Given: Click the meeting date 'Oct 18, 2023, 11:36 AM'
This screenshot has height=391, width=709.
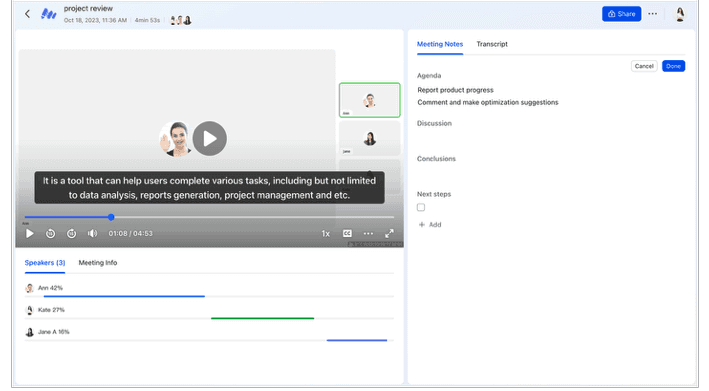Looking at the screenshot, I should [95, 20].
